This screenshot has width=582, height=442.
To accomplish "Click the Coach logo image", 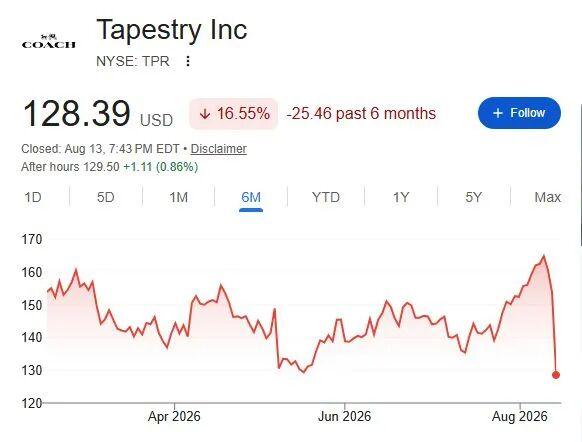I will click(49, 41).
